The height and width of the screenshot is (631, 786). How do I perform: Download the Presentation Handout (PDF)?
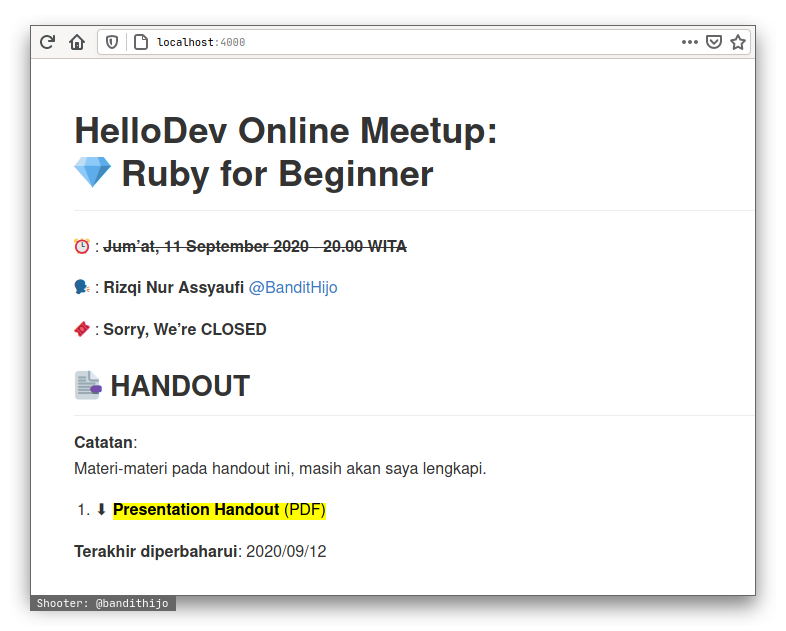(219, 510)
